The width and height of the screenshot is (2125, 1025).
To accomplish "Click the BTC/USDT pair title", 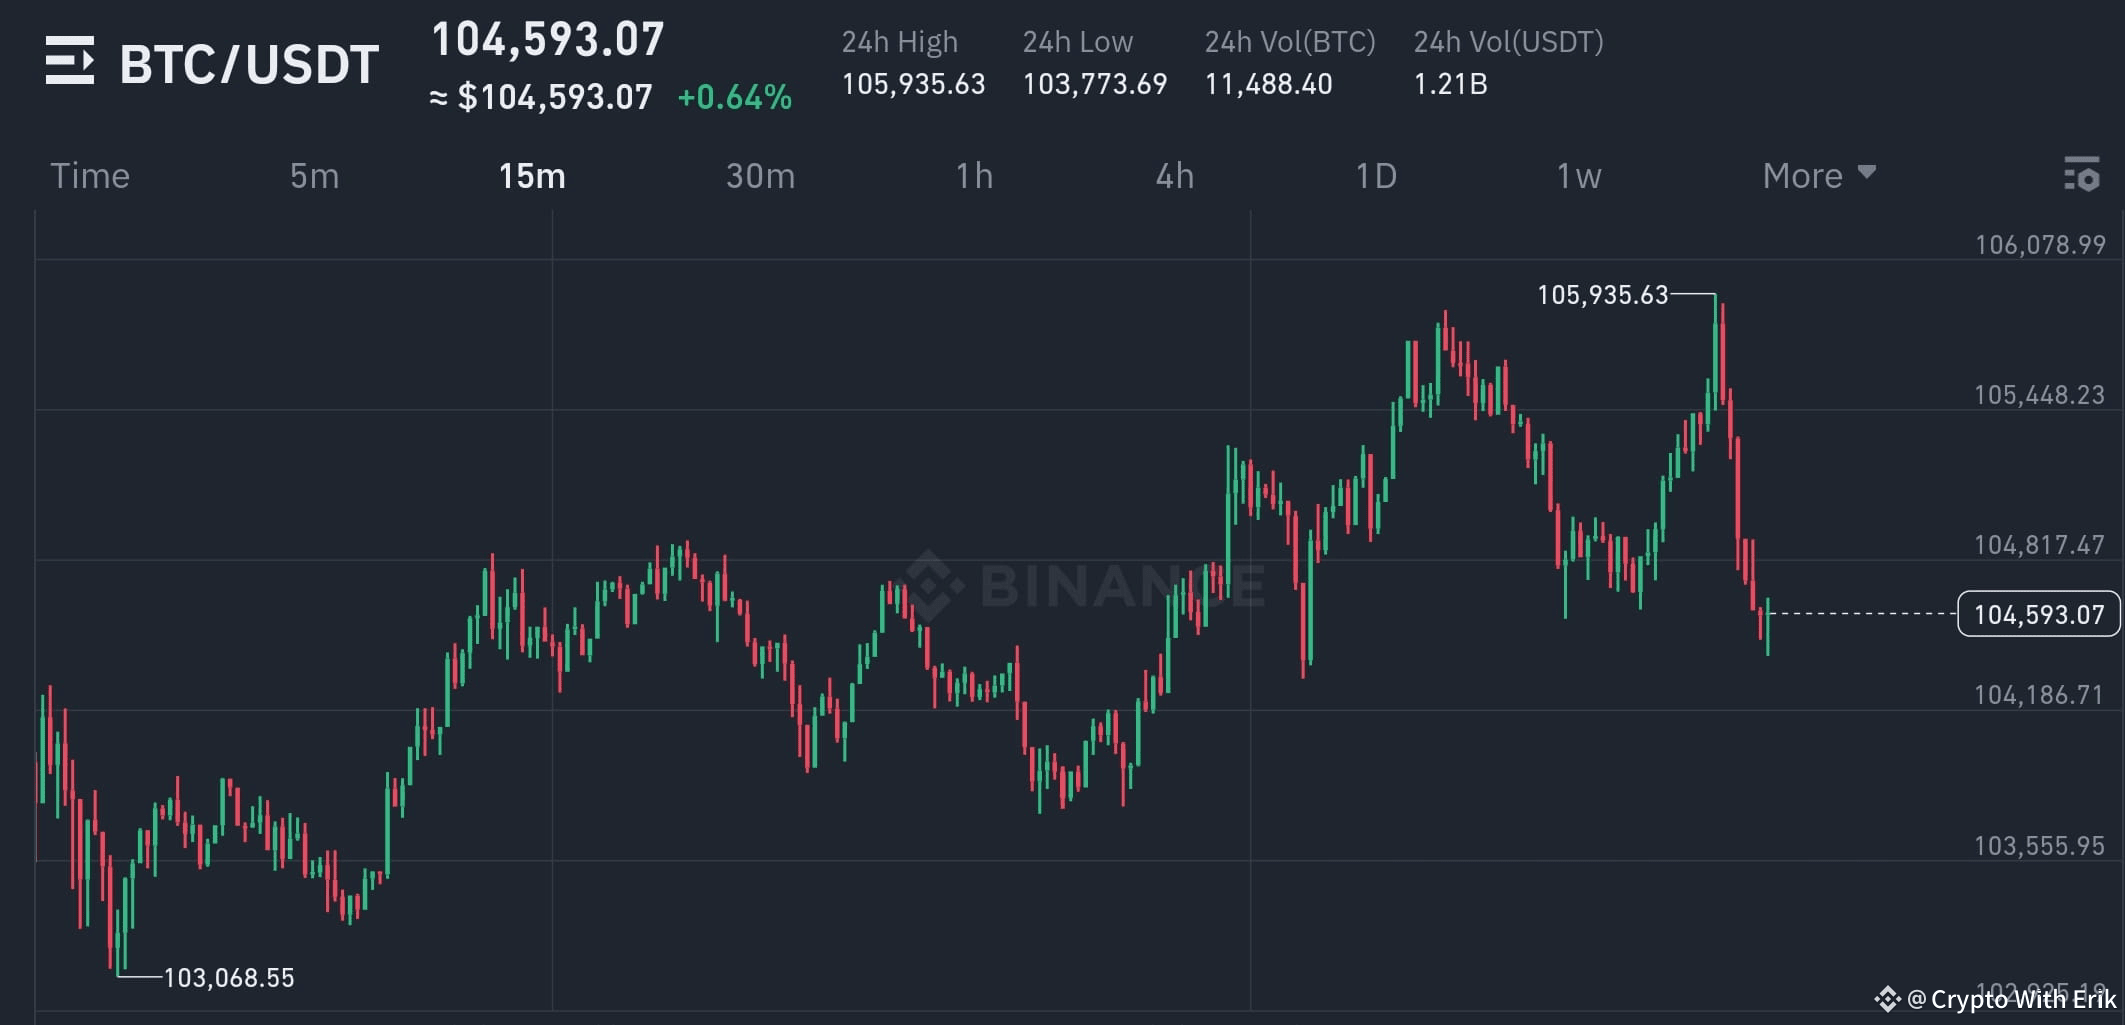I will (248, 62).
